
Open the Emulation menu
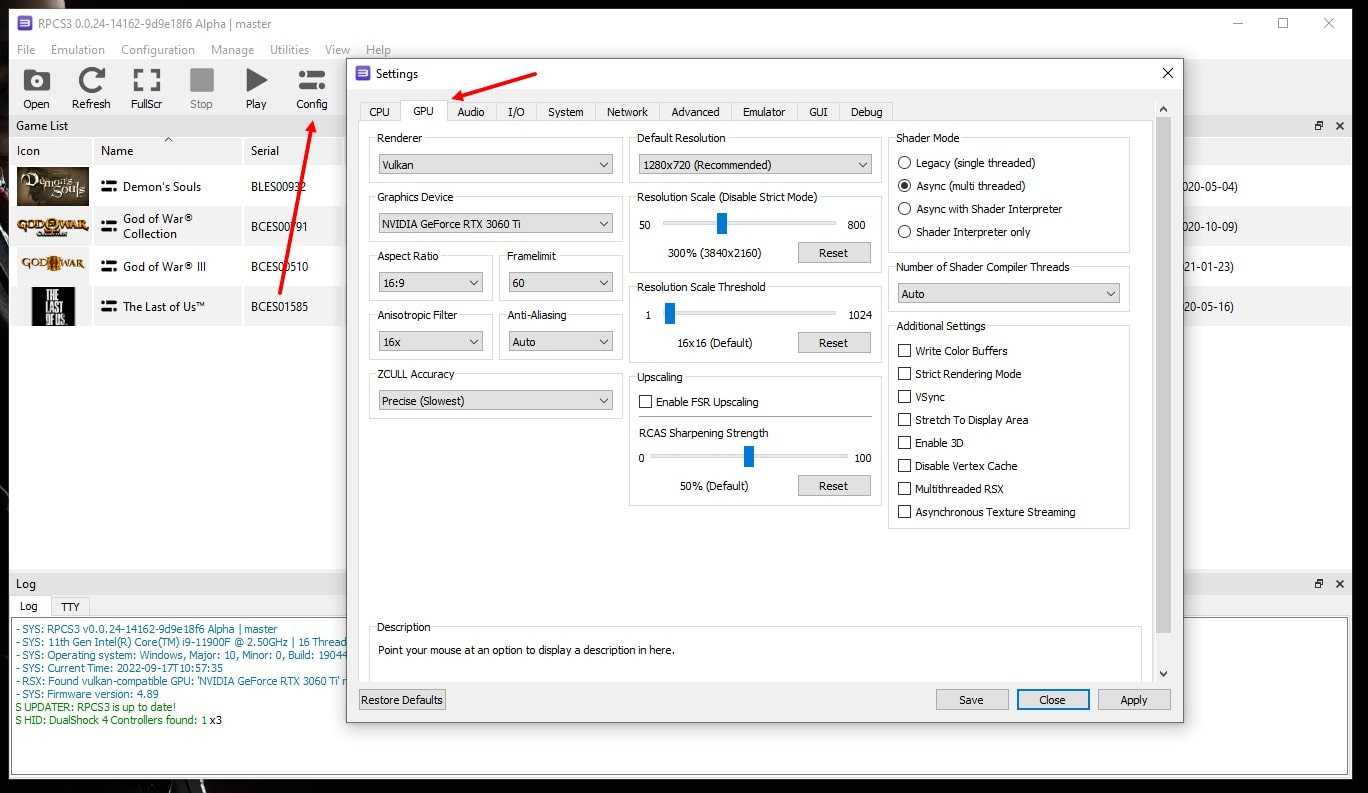[x=78, y=50]
